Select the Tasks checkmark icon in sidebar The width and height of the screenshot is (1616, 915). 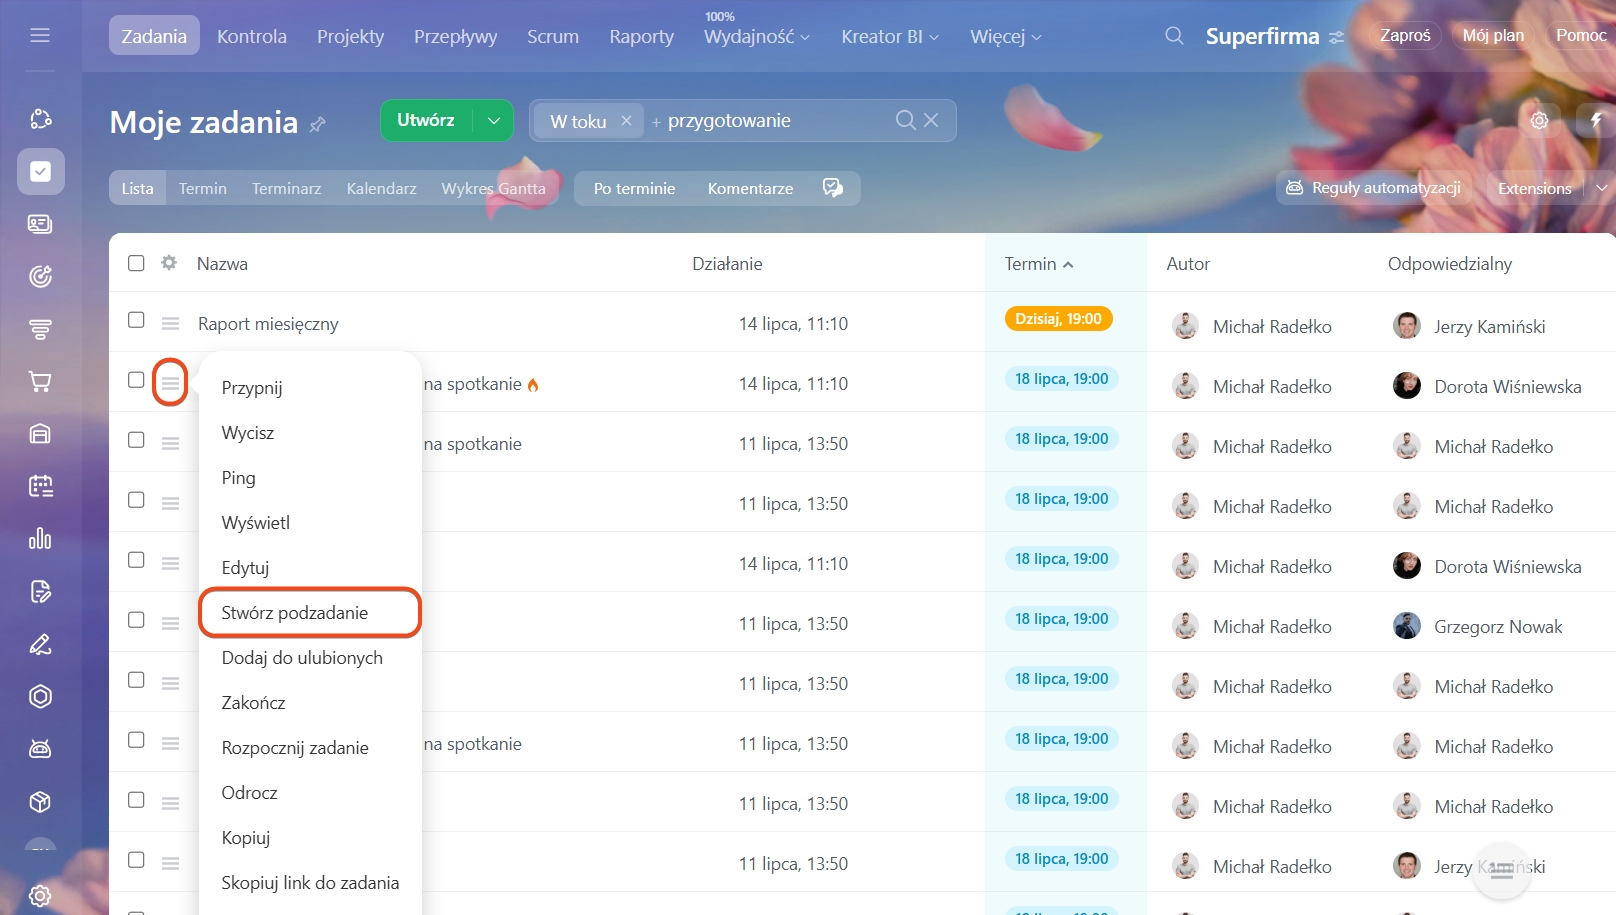click(x=40, y=172)
